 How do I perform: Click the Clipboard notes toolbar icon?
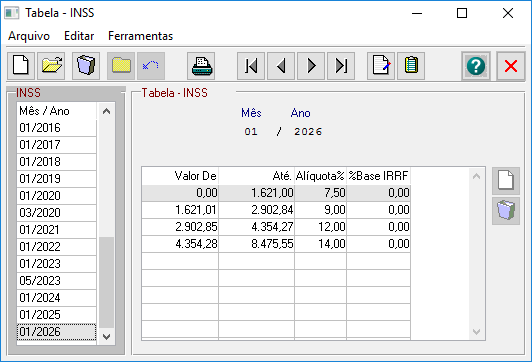coord(411,66)
